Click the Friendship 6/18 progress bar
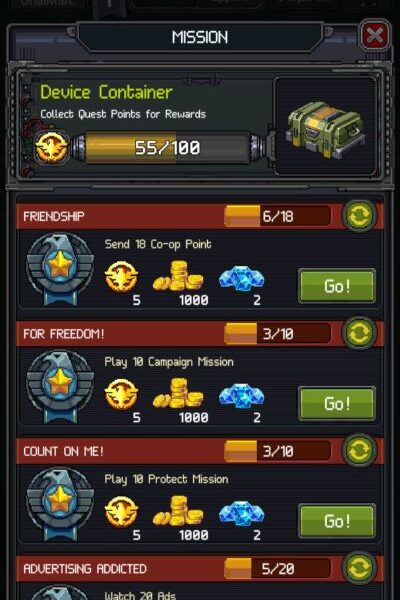400x600 pixels. pyautogui.click(x=278, y=216)
